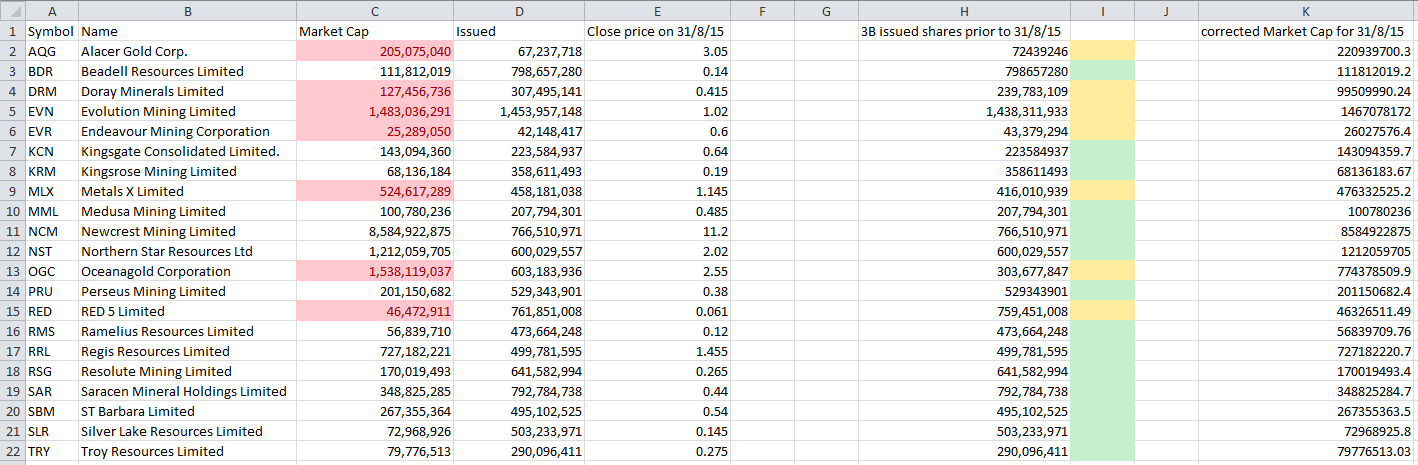The height and width of the screenshot is (465, 1418).
Task: Select red cell 46,472,911
Action: pyautogui.click(x=375, y=311)
